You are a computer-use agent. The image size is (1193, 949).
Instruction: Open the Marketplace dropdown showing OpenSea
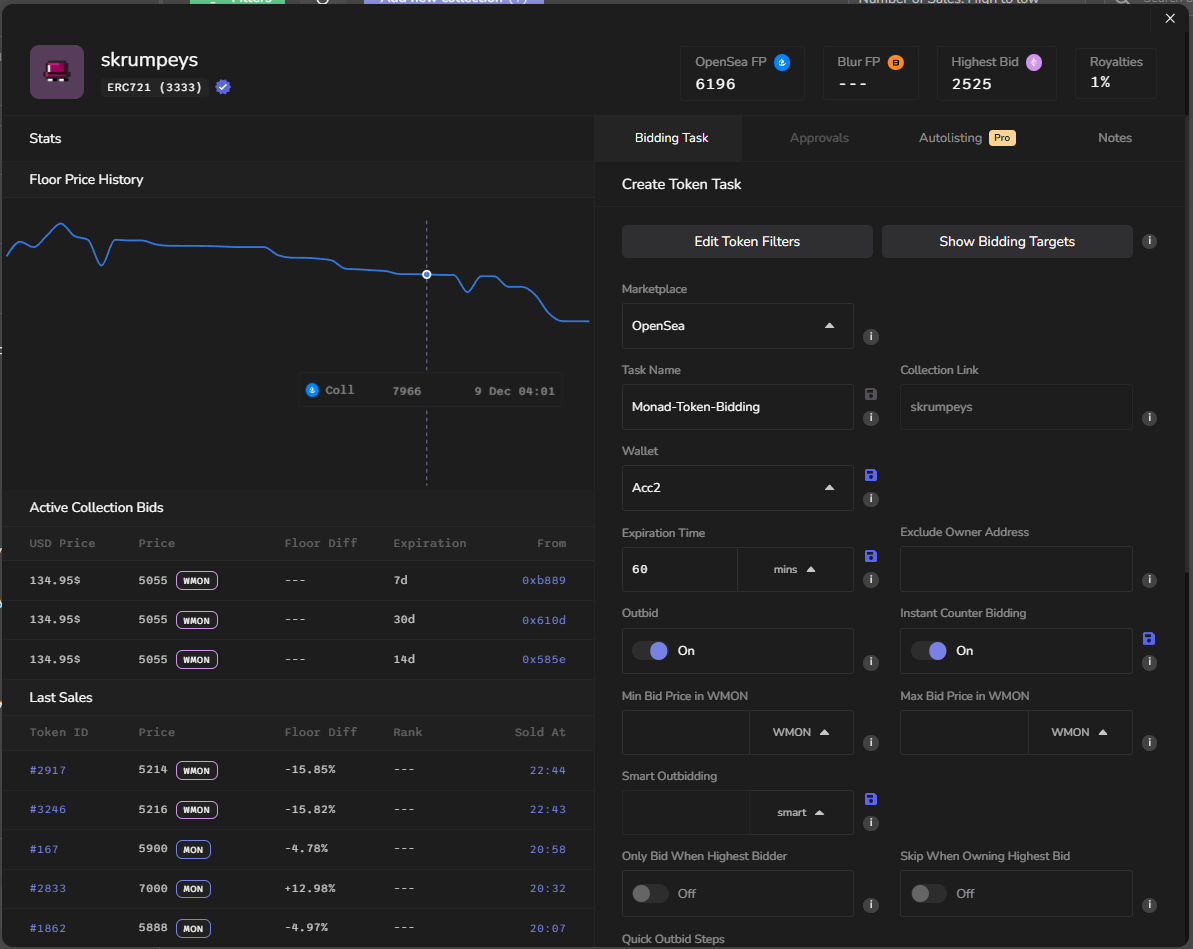tap(737, 326)
